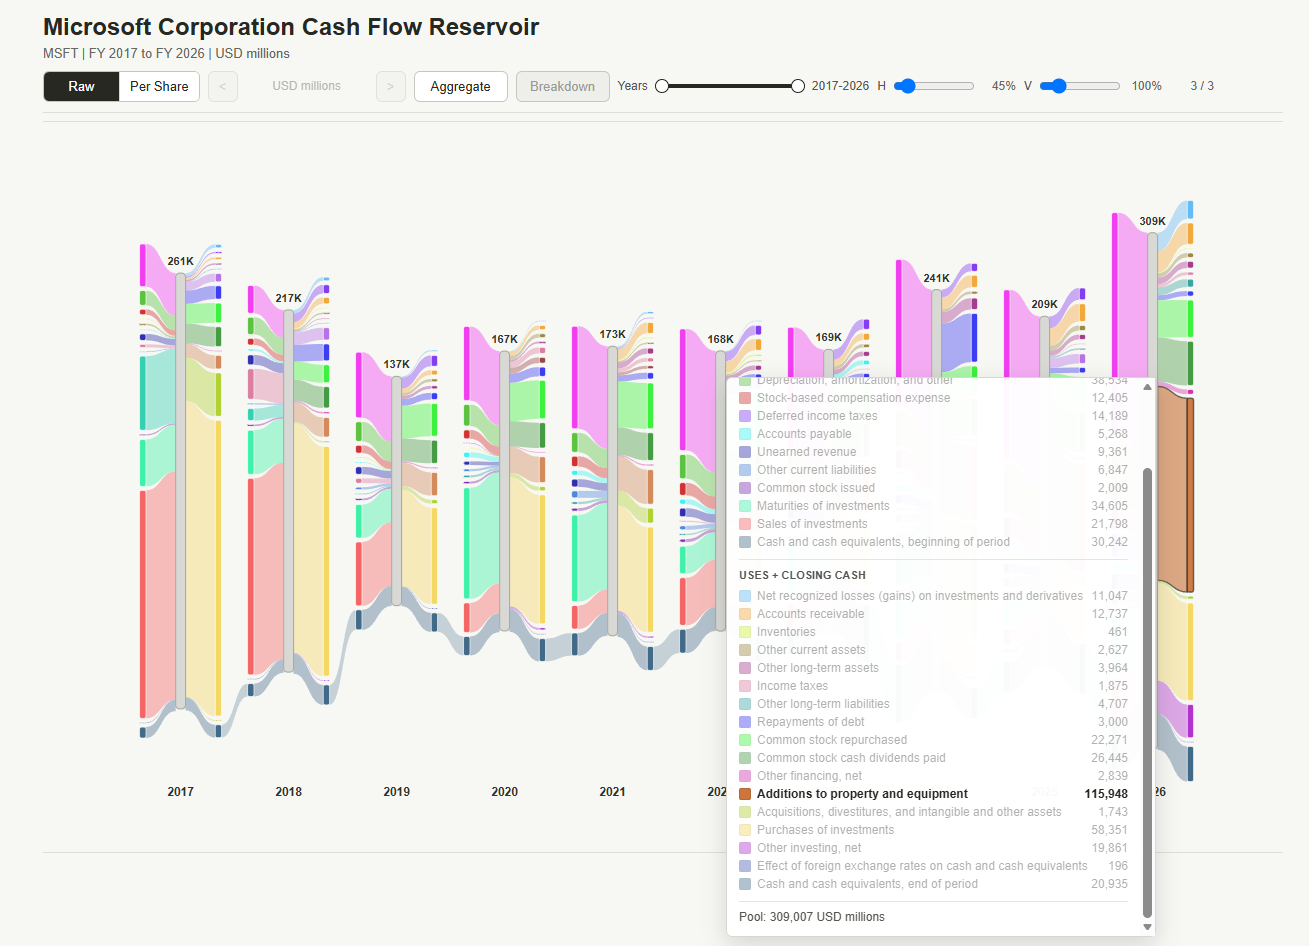Select the Net recognized losses (gains) row
1309x946 pixels.
[x=933, y=596]
